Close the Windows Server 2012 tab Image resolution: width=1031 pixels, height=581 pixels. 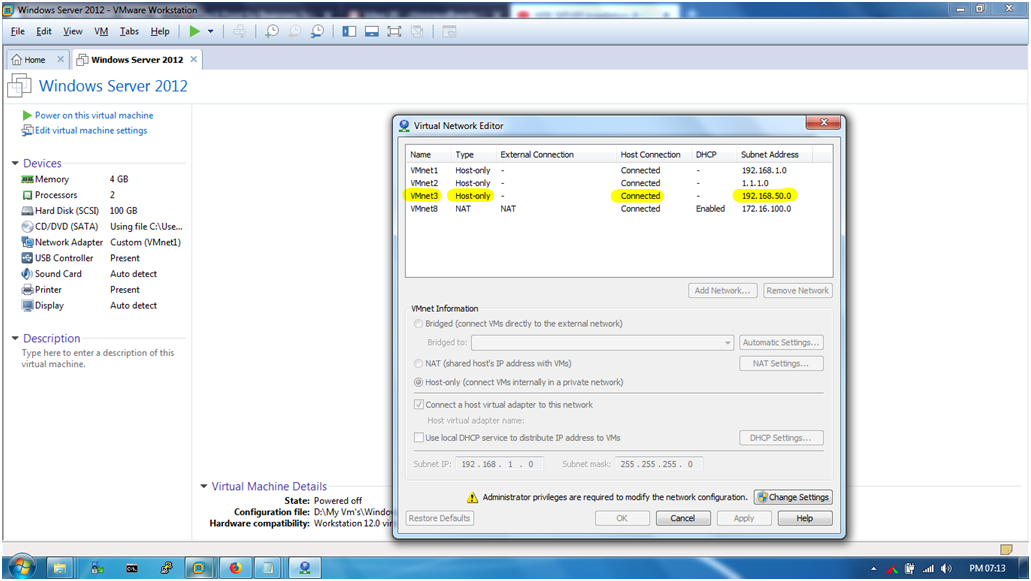point(193,59)
